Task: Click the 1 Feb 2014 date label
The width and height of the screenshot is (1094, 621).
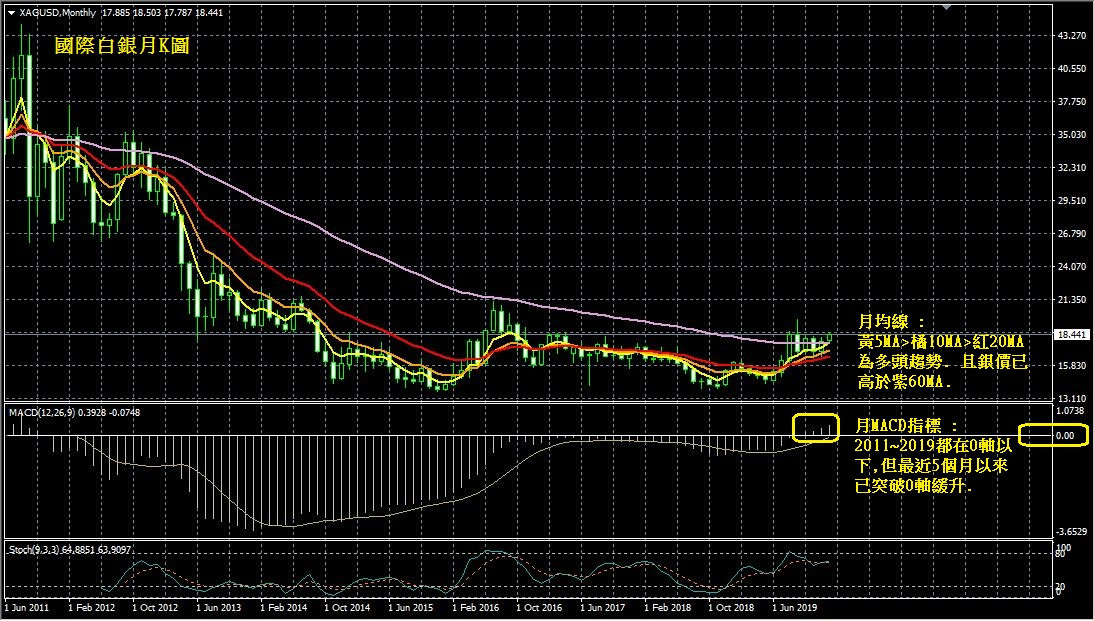Action: pyautogui.click(x=282, y=608)
